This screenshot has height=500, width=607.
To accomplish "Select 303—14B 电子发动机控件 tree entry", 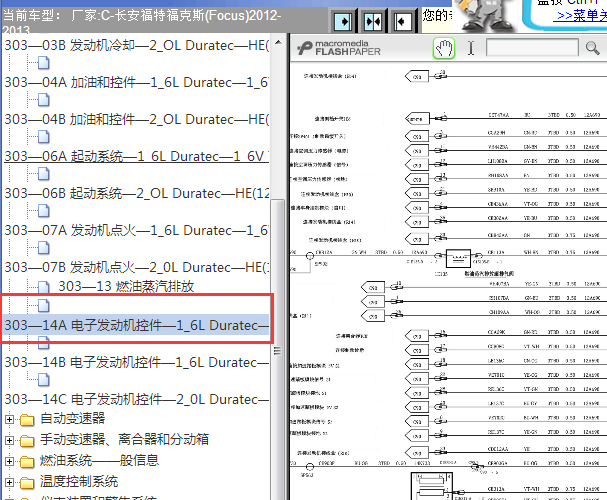I will click(x=136, y=362).
